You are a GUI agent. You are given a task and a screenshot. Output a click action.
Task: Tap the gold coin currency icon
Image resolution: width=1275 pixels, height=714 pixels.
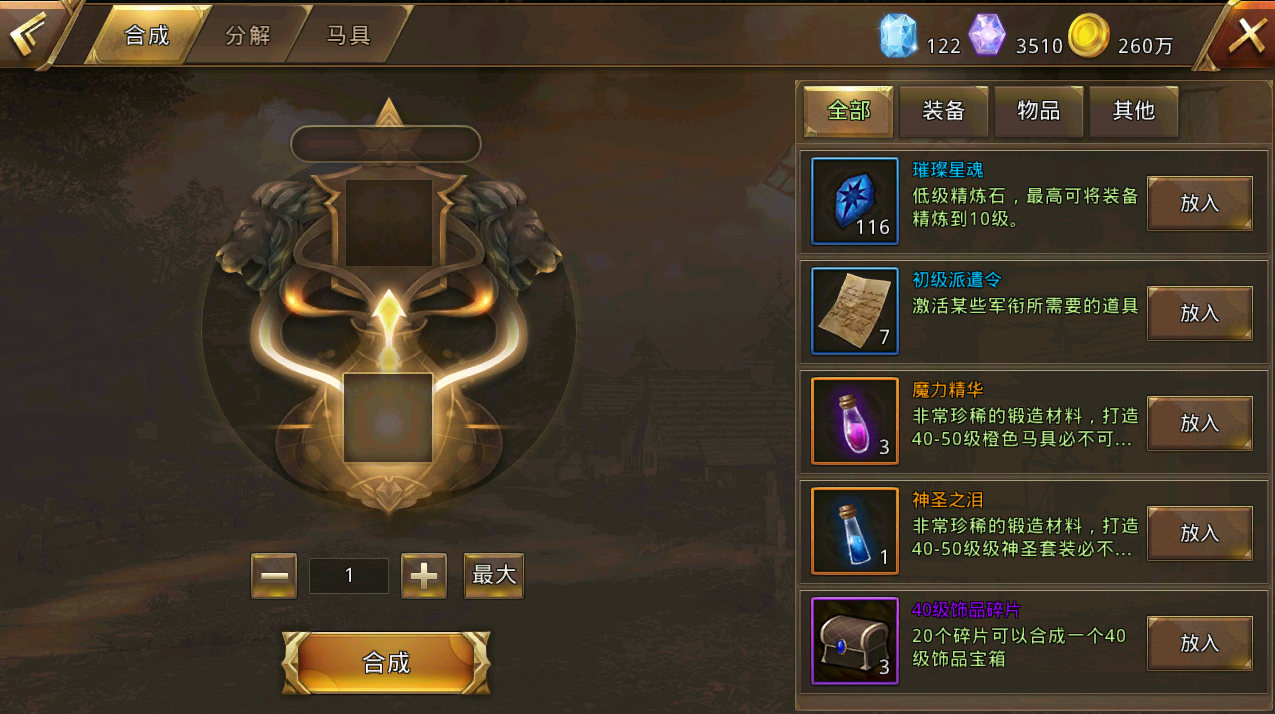pyautogui.click(x=1088, y=36)
